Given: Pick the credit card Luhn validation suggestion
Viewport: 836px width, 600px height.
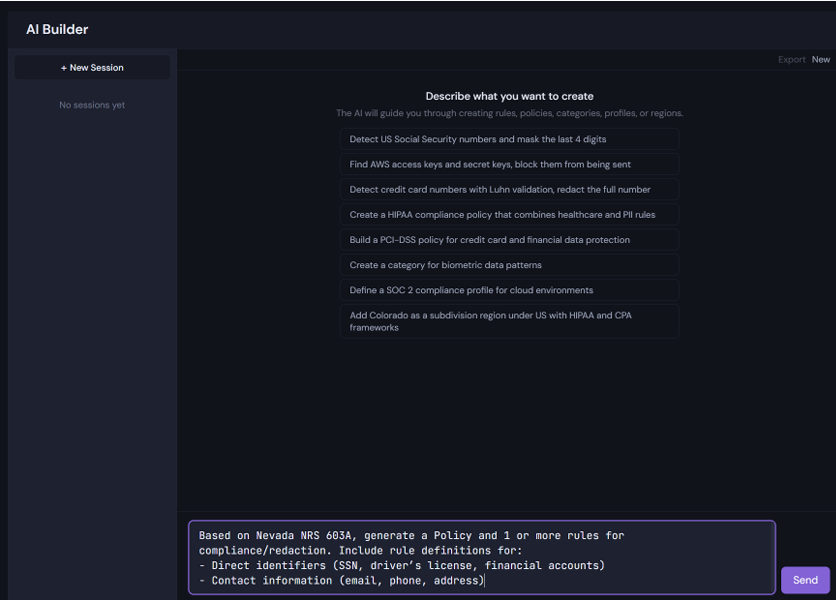Looking at the screenshot, I should pyautogui.click(x=509, y=189).
